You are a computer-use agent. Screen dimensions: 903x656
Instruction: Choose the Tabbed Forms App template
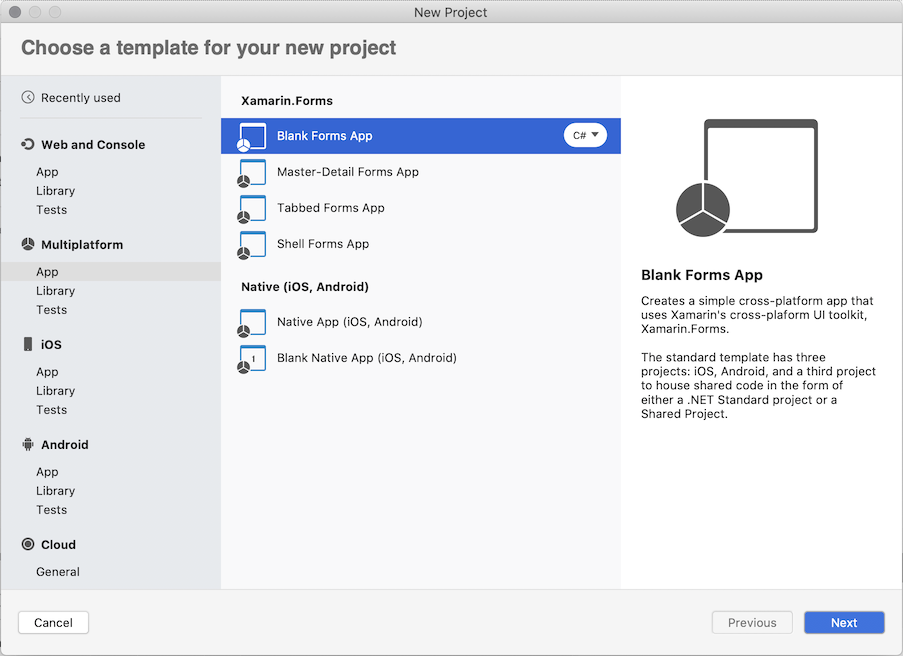[x=420, y=208]
